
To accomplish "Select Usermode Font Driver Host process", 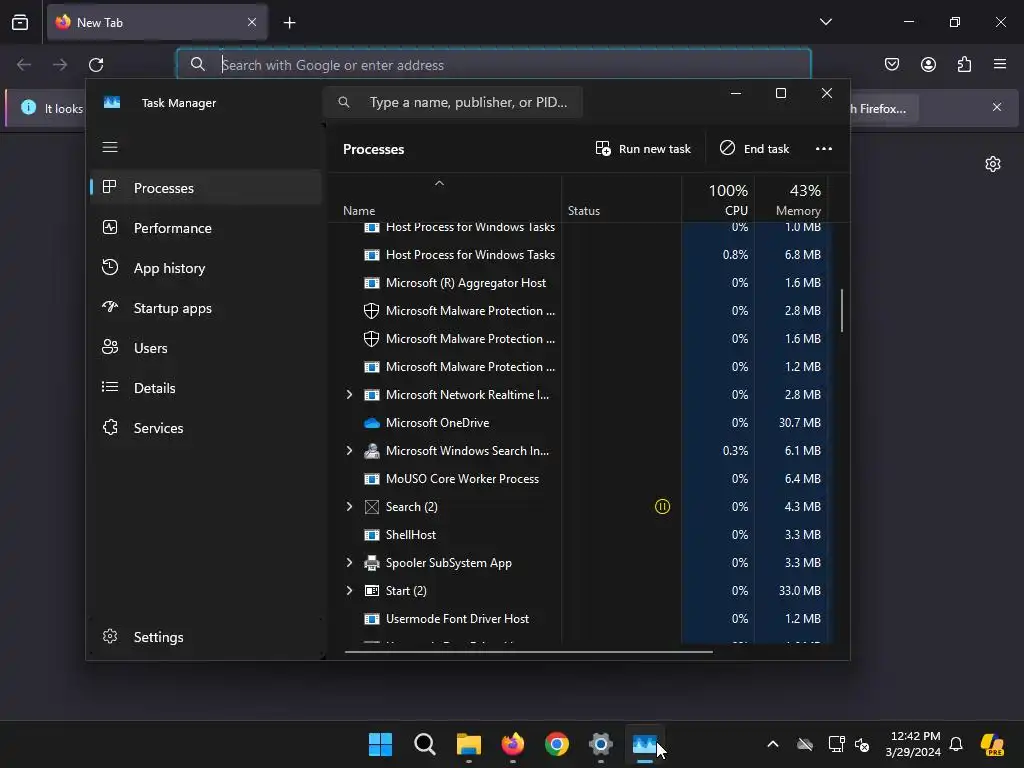I will pyautogui.click(x=578, y=618).
